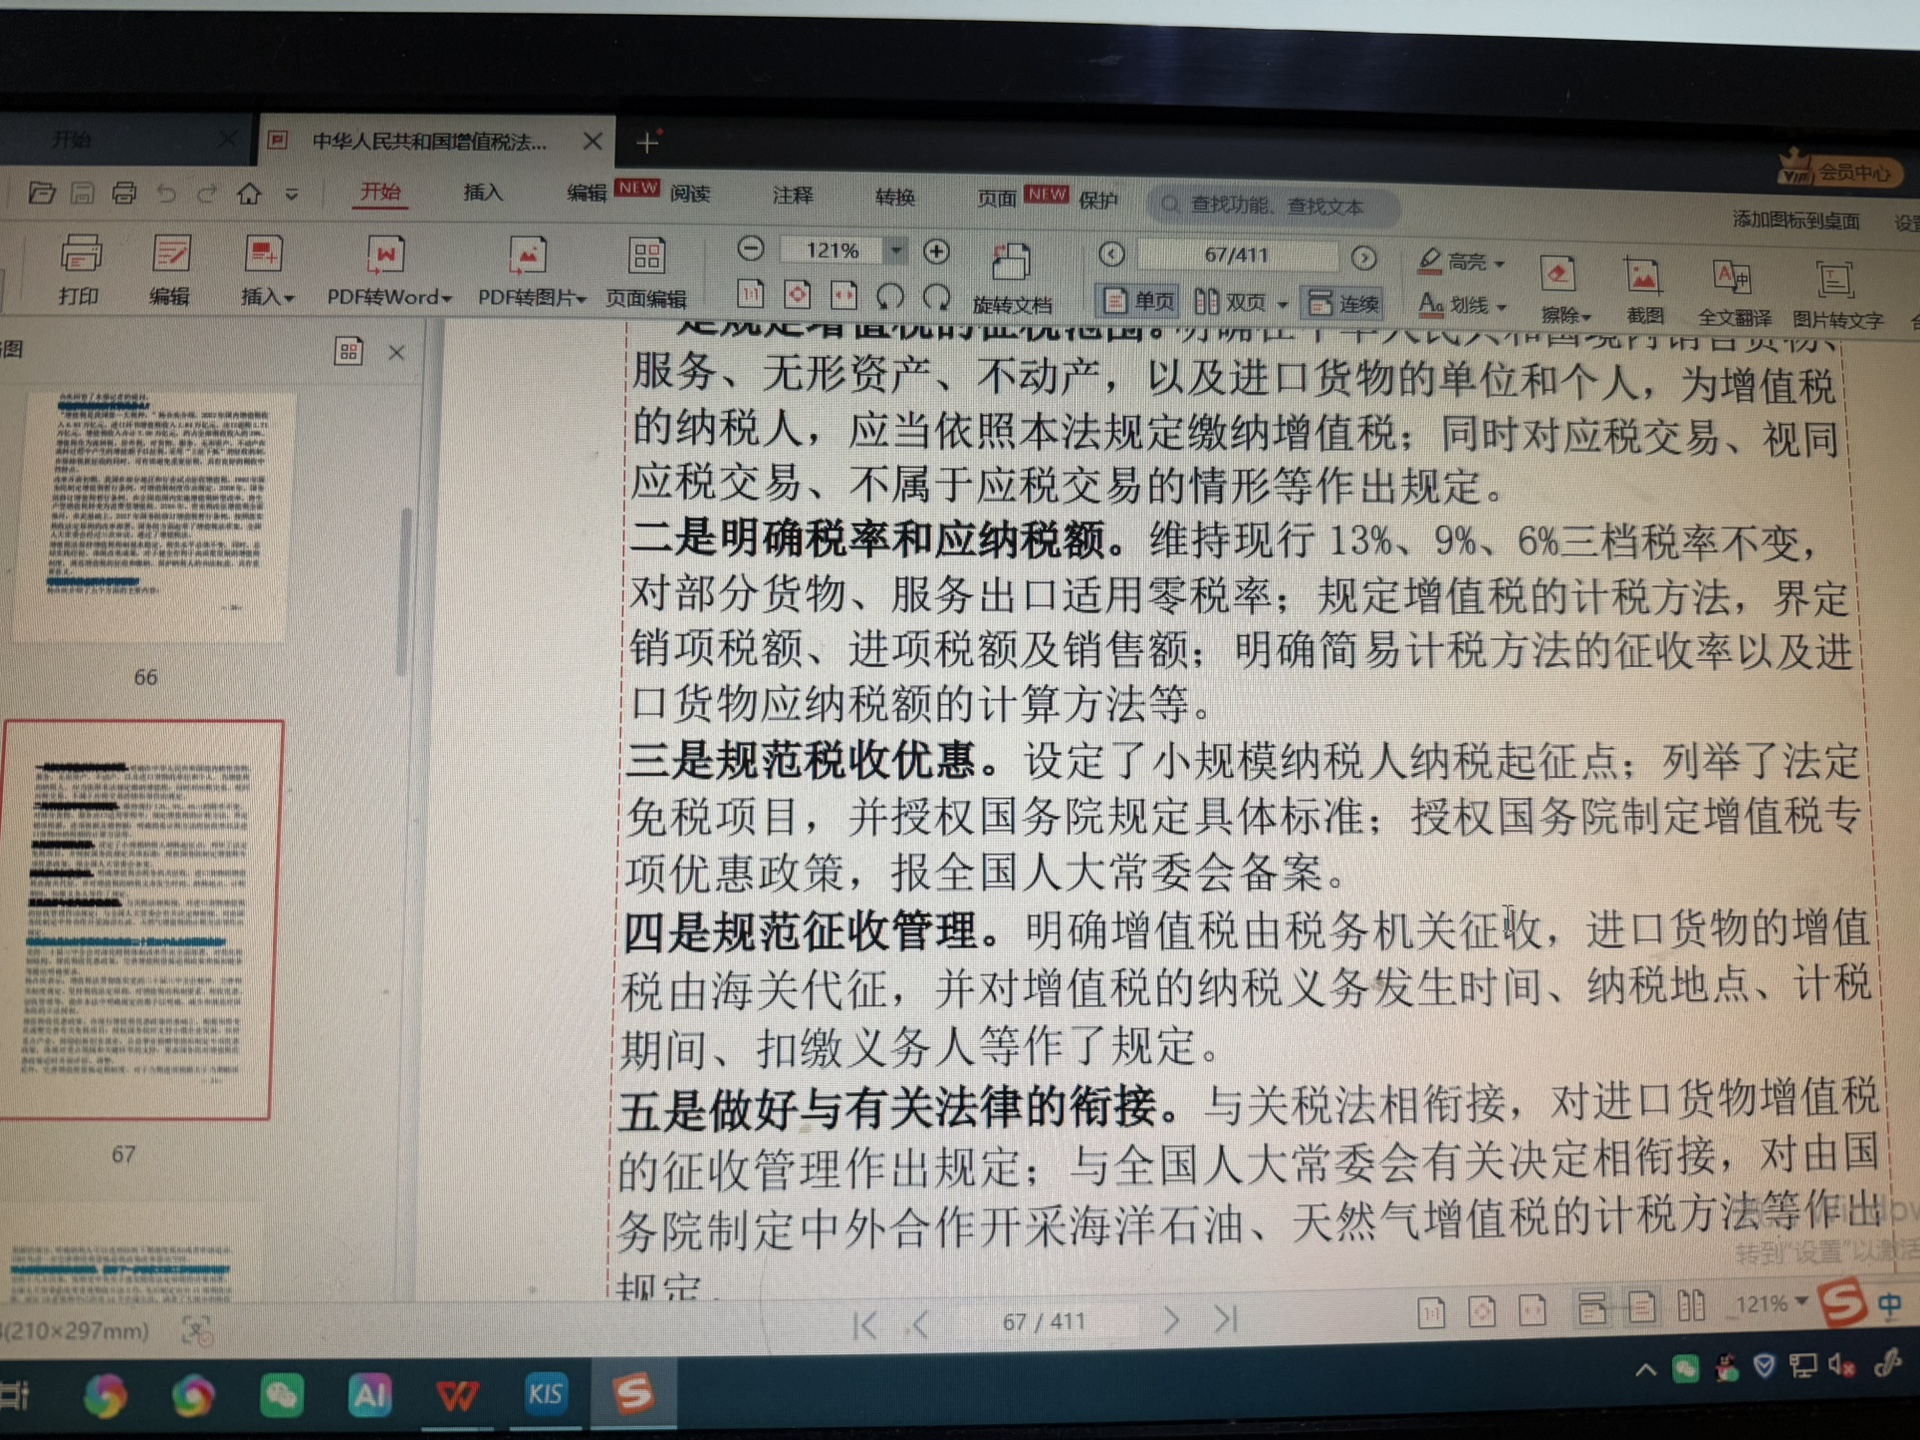Jump to last page in status bar
Screen dimensions: 1920x1440
click(1226, 1320)
